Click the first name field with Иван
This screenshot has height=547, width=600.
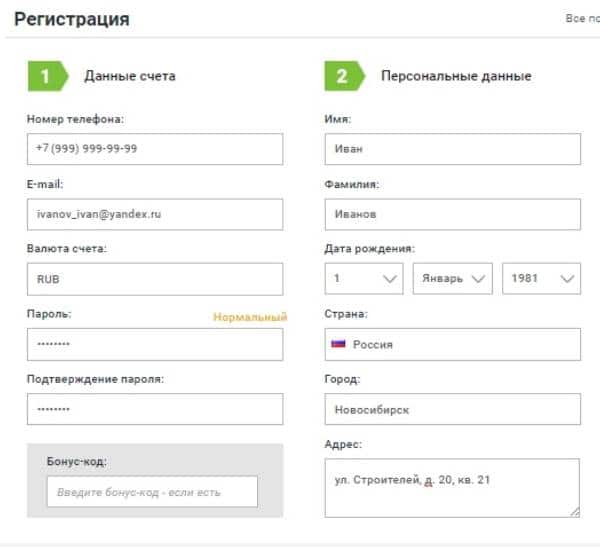[452, 149]
